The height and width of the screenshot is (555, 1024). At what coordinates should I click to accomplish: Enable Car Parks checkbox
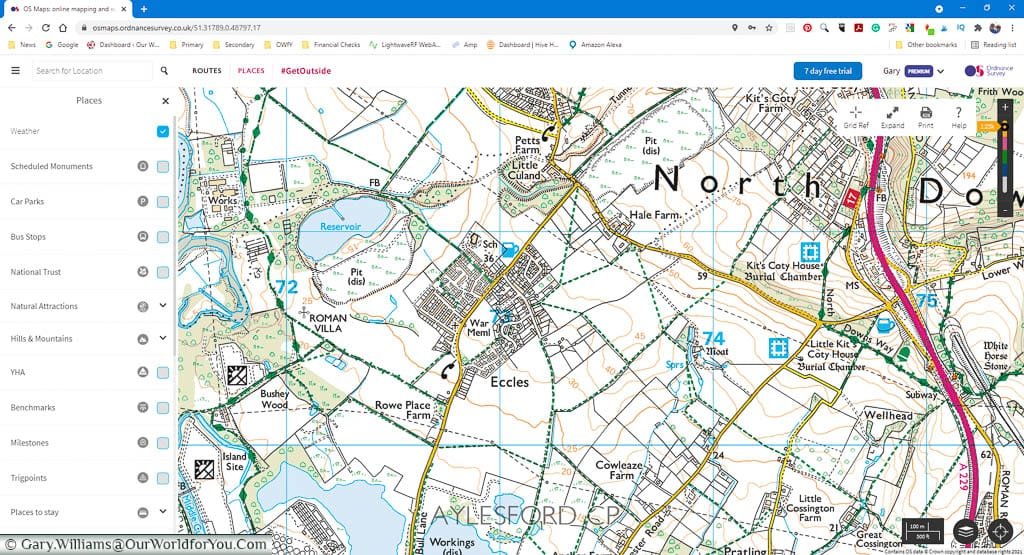pos(163,202)
